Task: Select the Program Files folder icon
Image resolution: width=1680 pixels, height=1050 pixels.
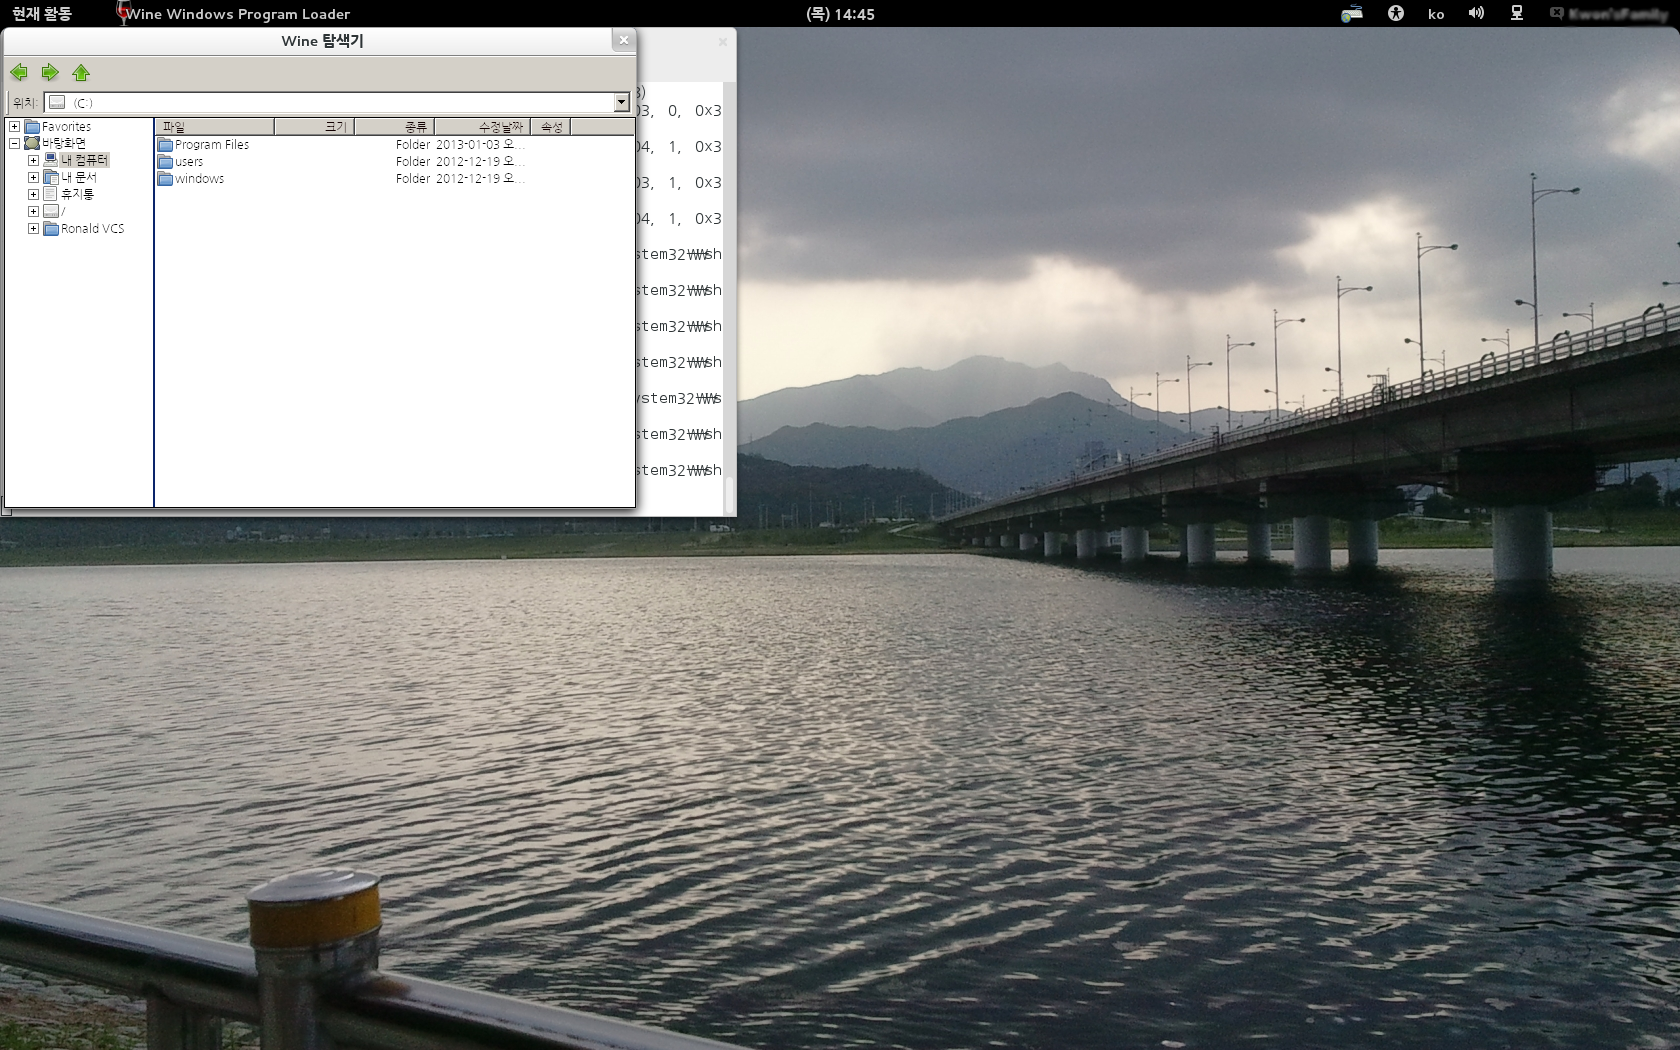Action: coord(165,145)
